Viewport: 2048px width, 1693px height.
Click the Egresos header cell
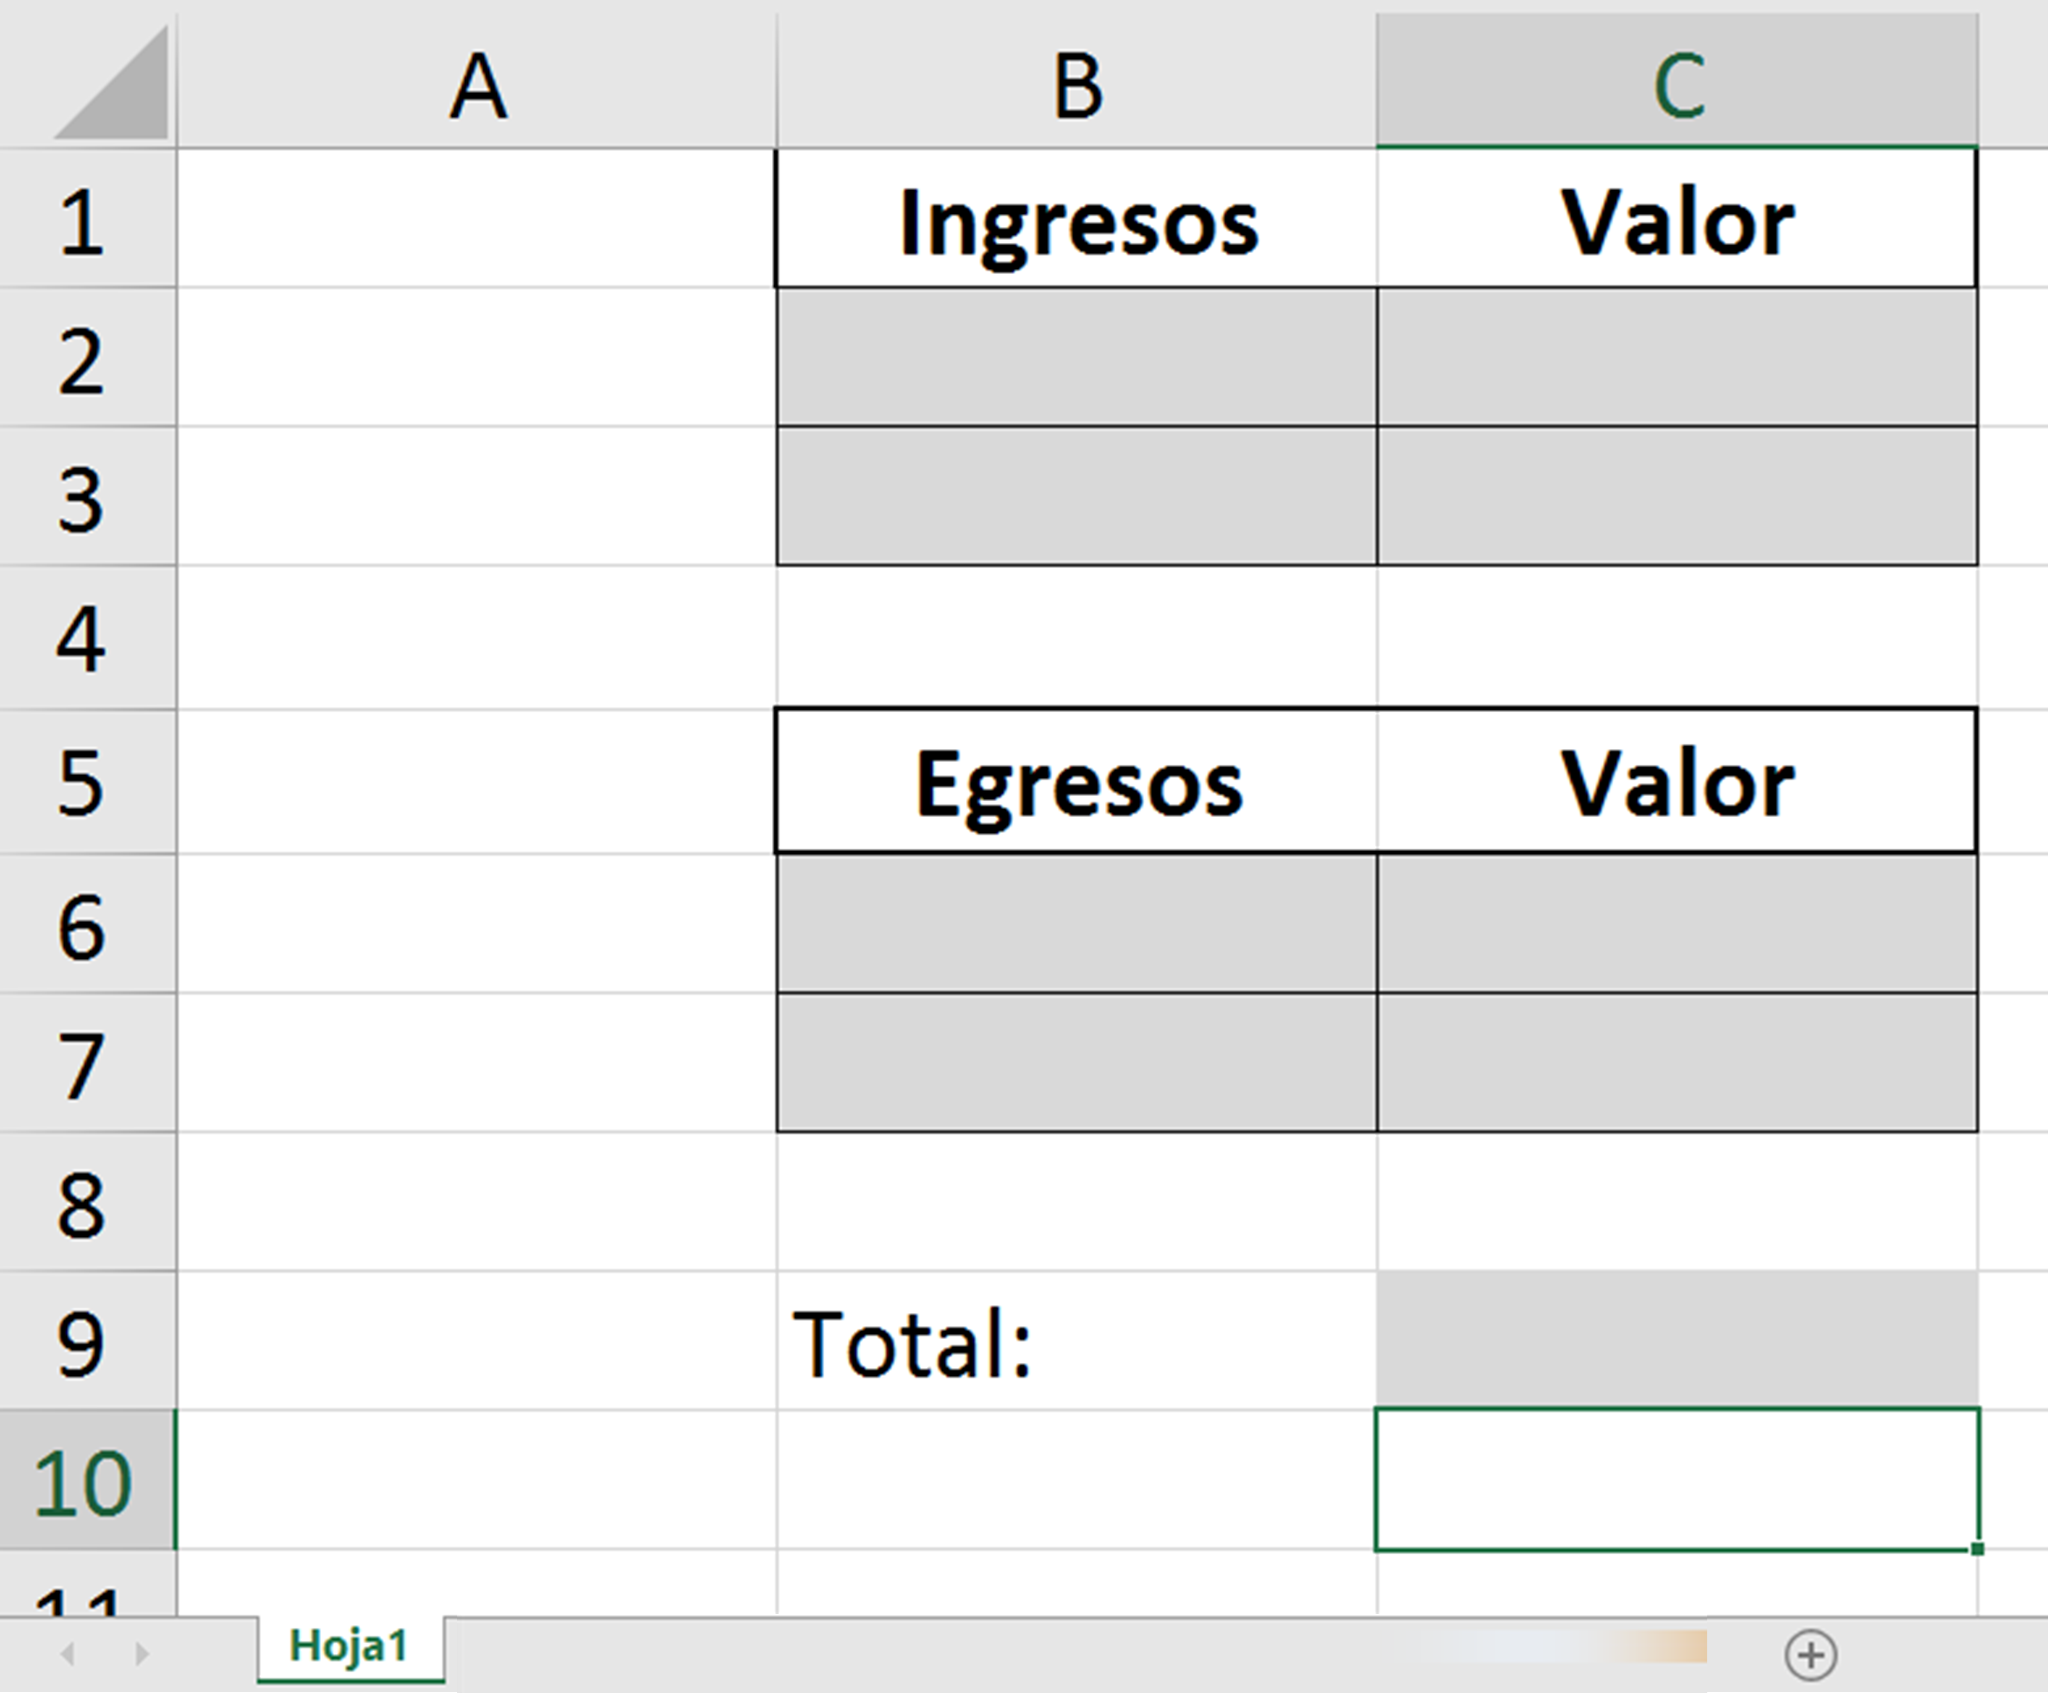[1077, 782]
